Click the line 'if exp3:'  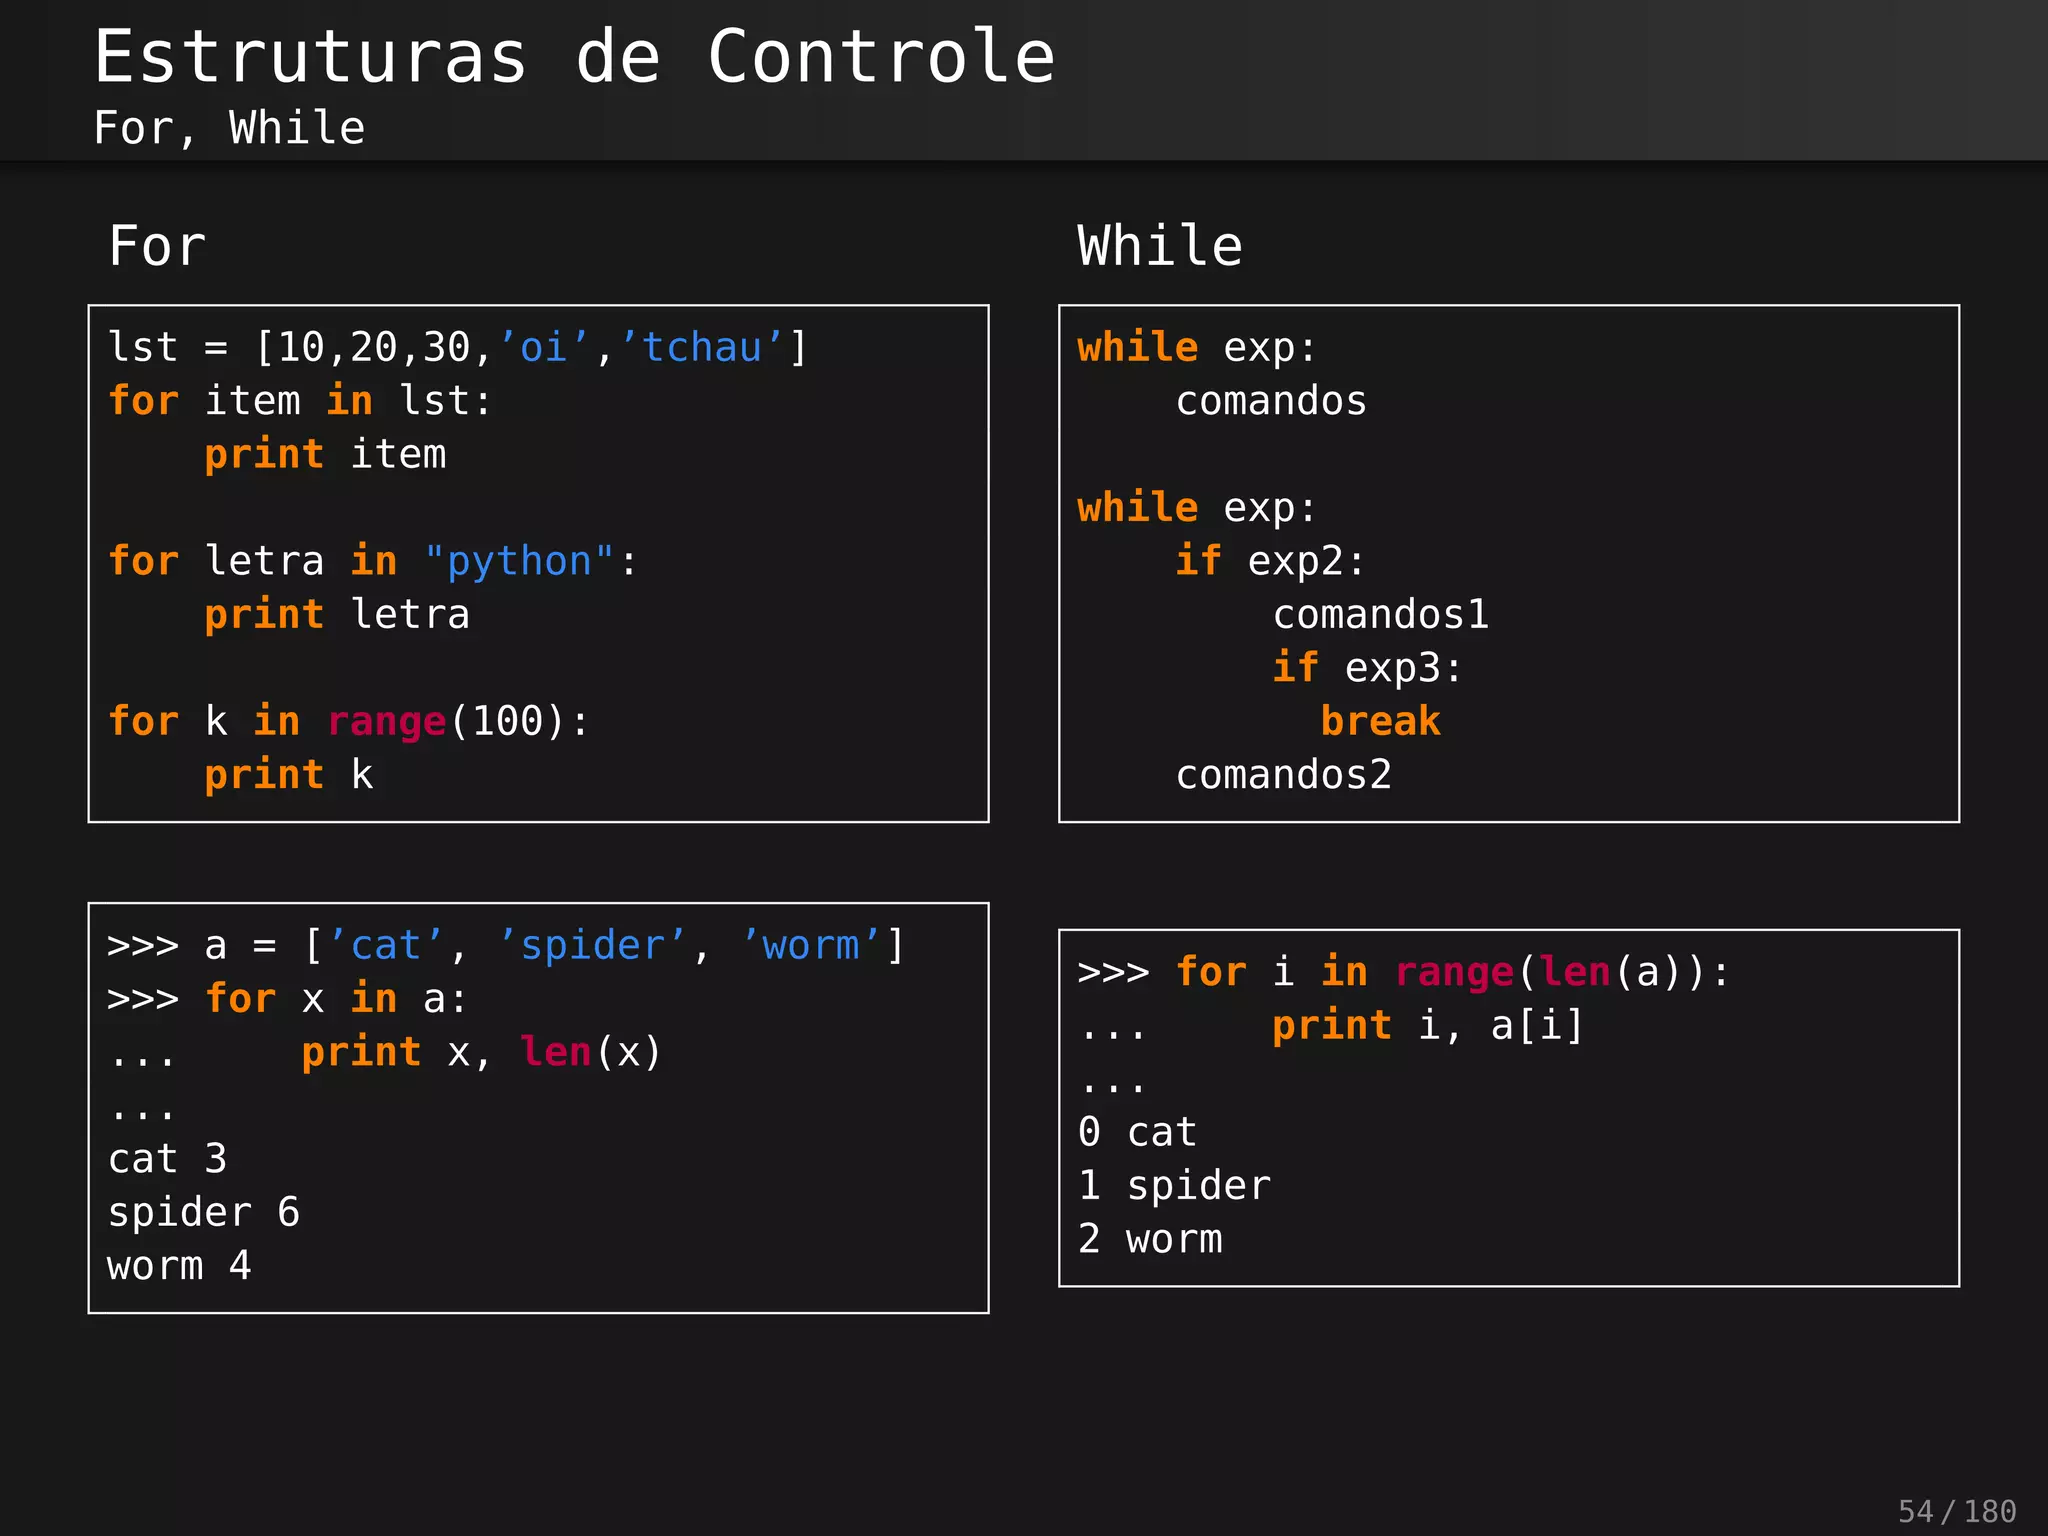1367,668
